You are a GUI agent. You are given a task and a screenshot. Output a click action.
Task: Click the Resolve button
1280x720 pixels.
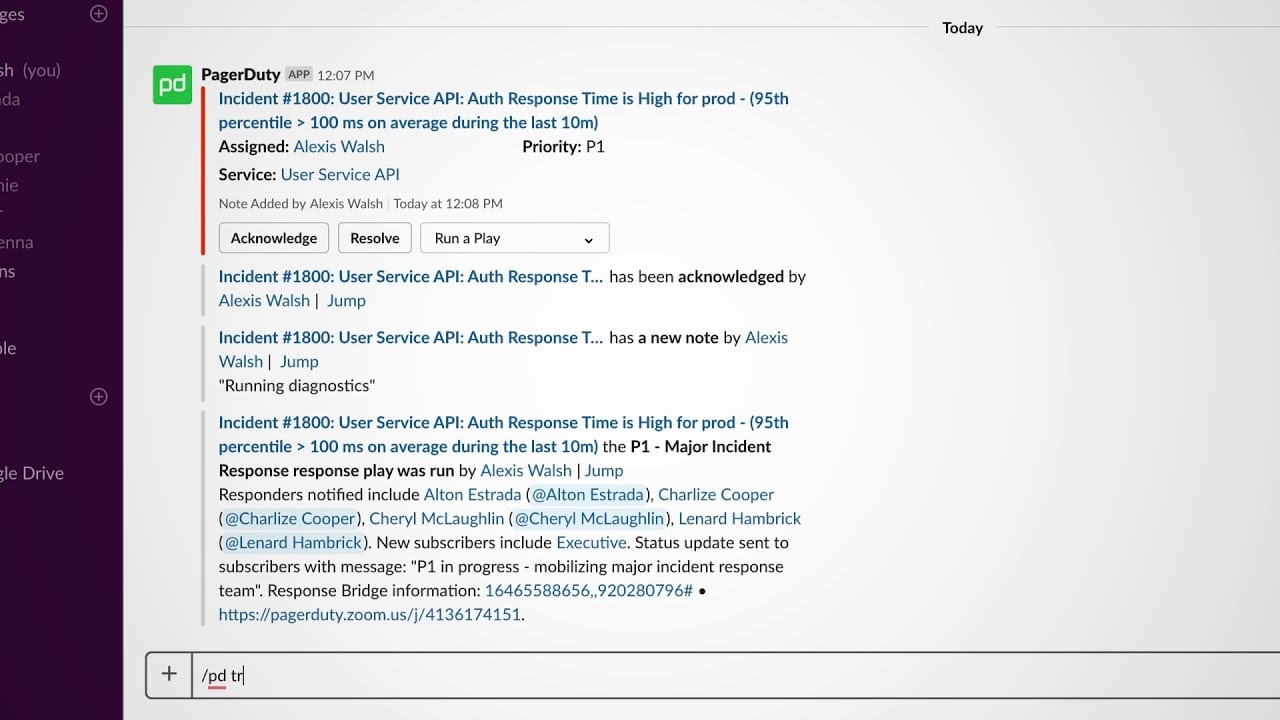tap(375, 238)
